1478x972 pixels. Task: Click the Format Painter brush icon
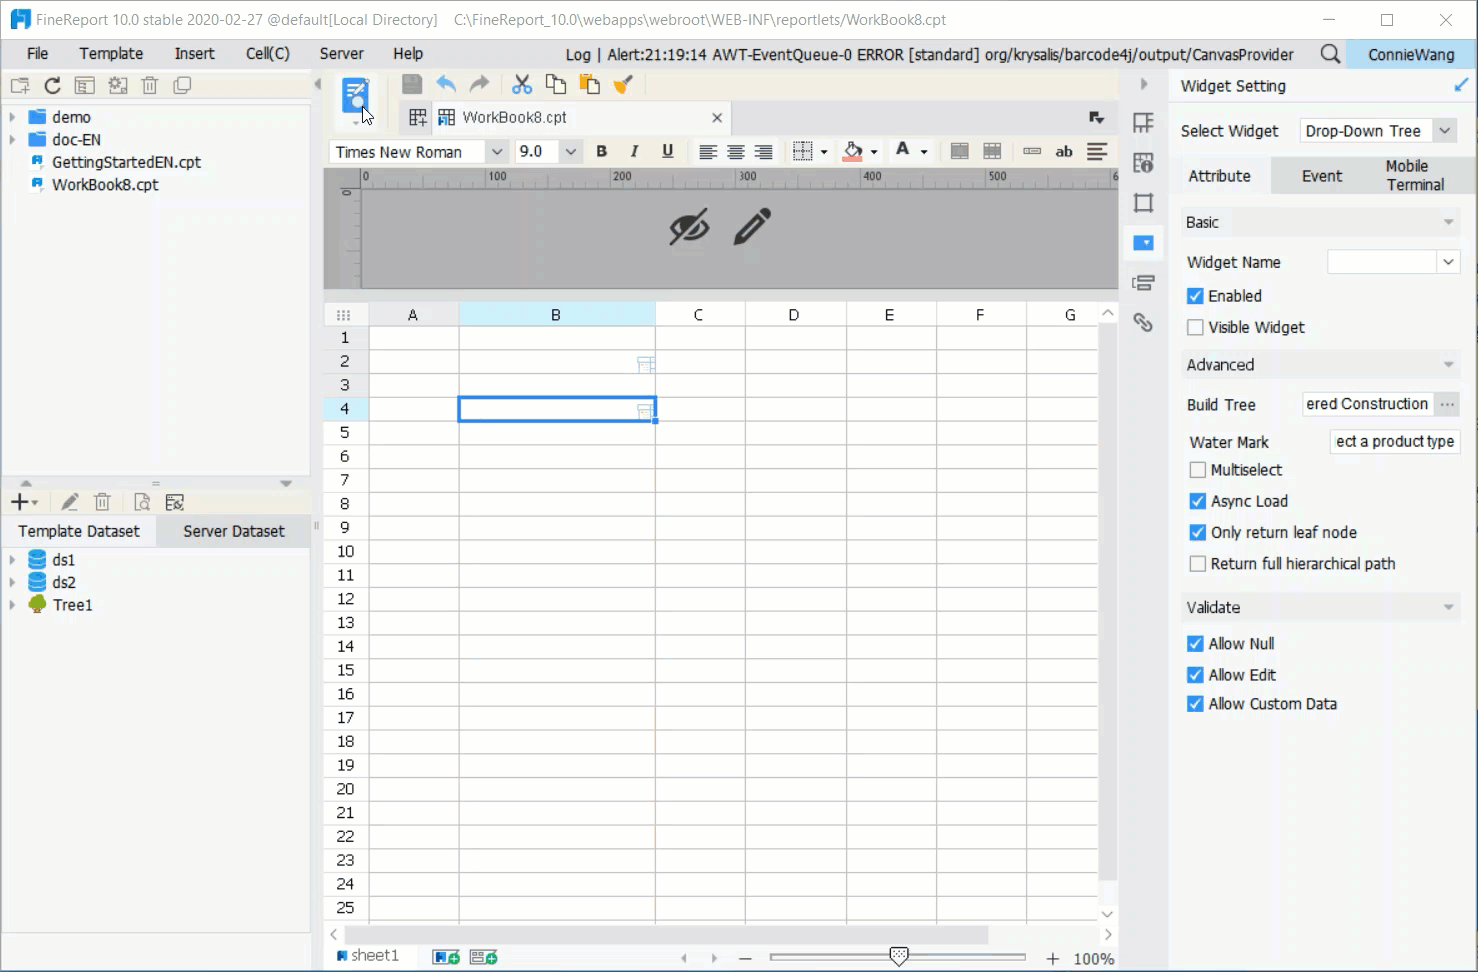[x=623, y=84]
